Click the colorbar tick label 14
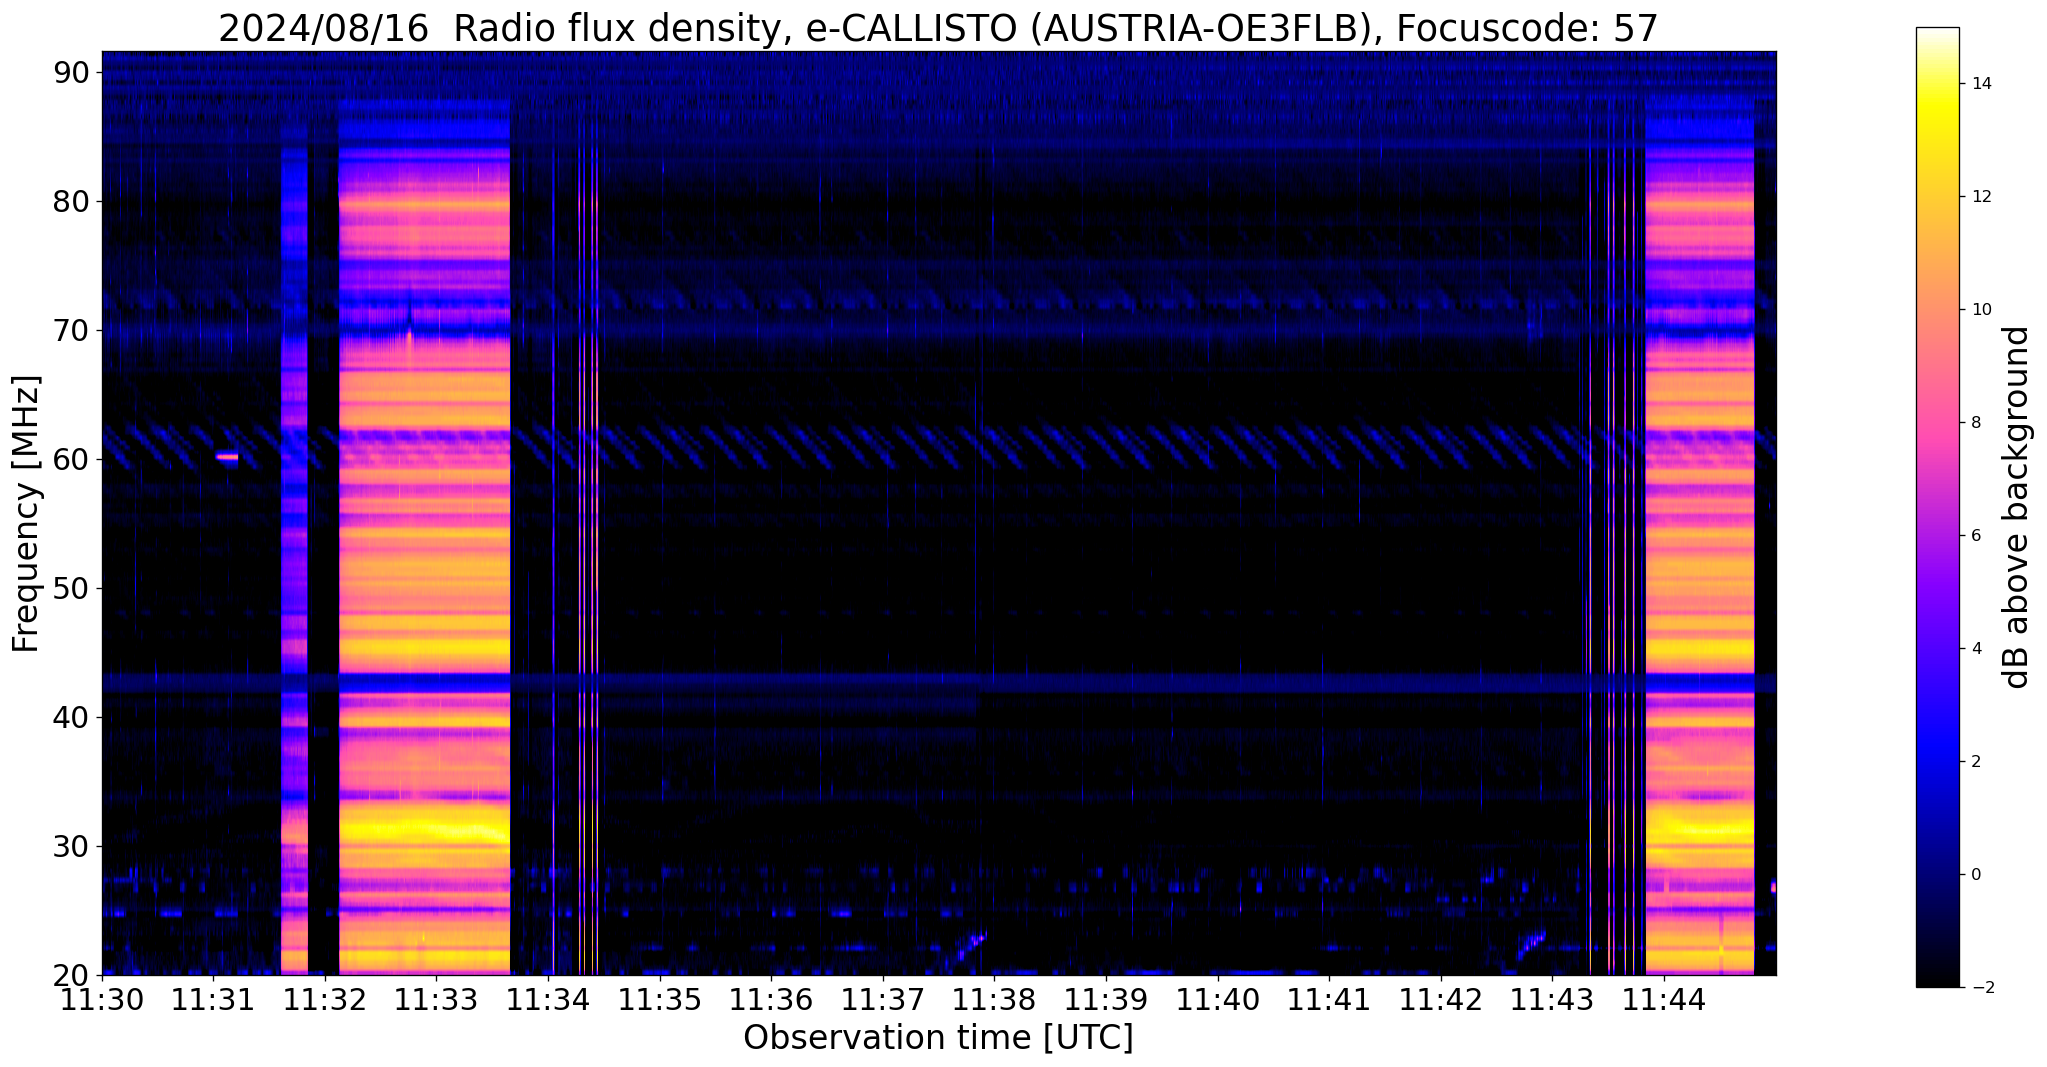The width and height of the screenshot is (2047, 1067). (x=1981, y=84)
